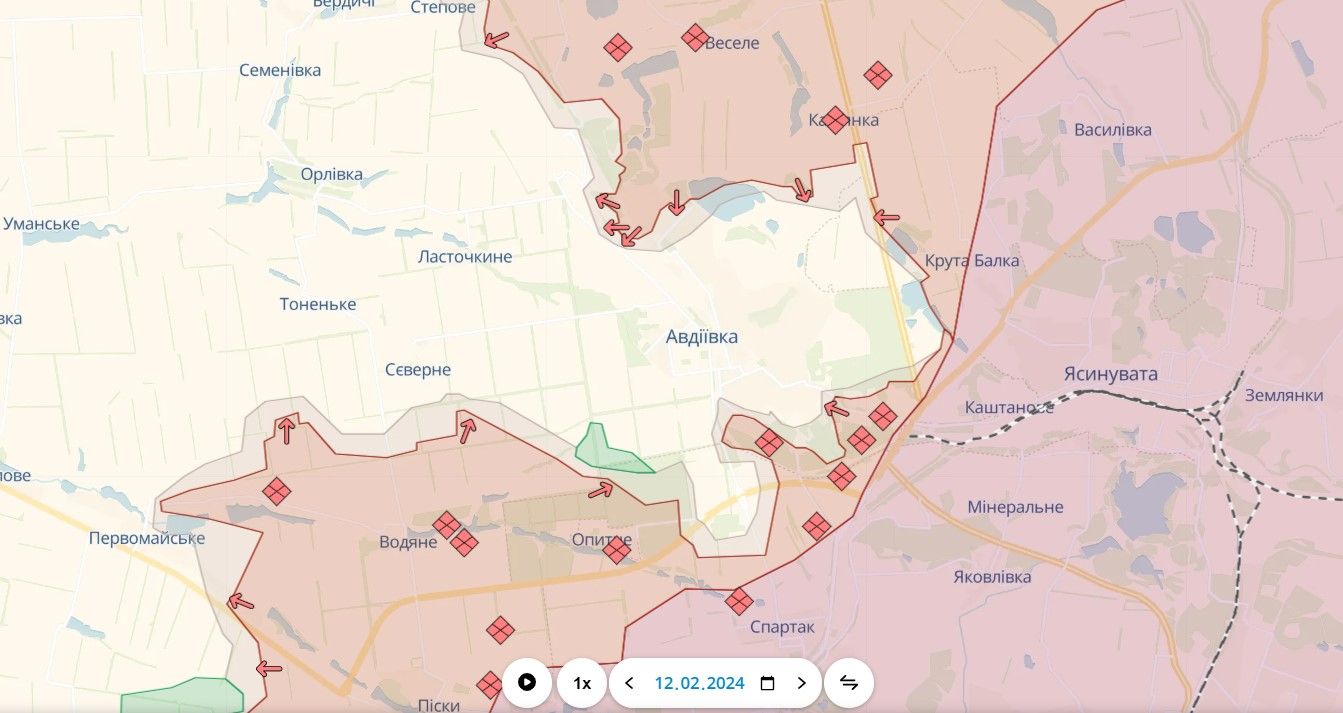Screen dimensions: 1343x713
Task: Select the unit marker on Опитне
Action: pyautogui.click(x=617, y=549)
